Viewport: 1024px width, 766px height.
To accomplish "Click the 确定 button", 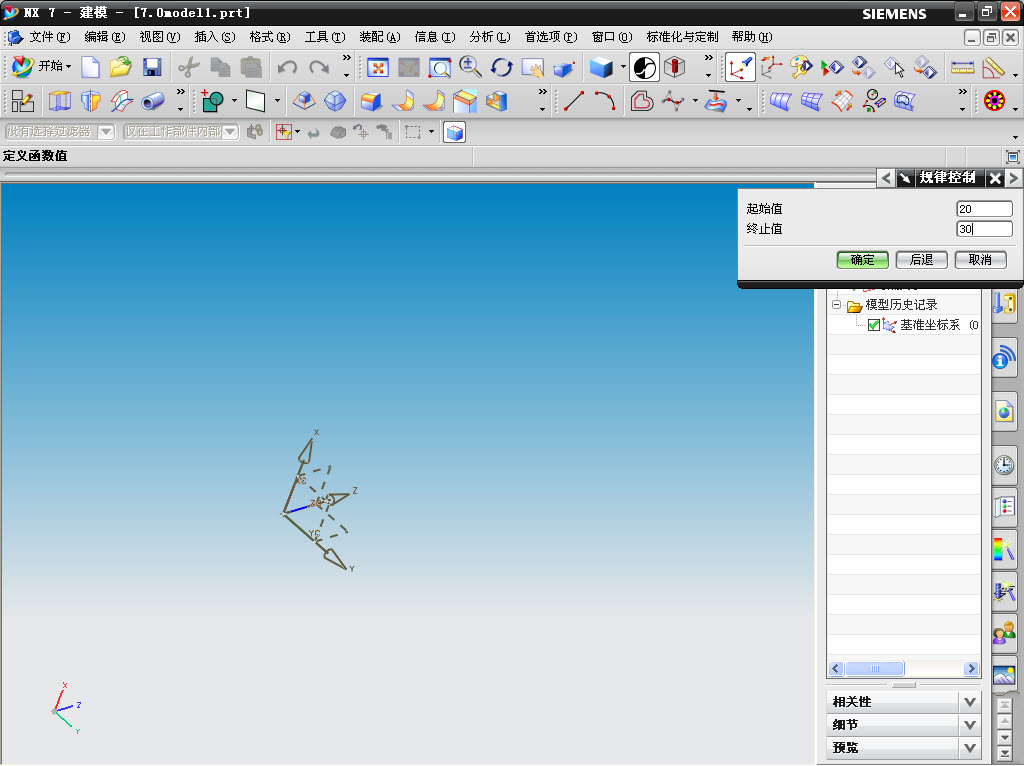I will (x=863, y=260).
